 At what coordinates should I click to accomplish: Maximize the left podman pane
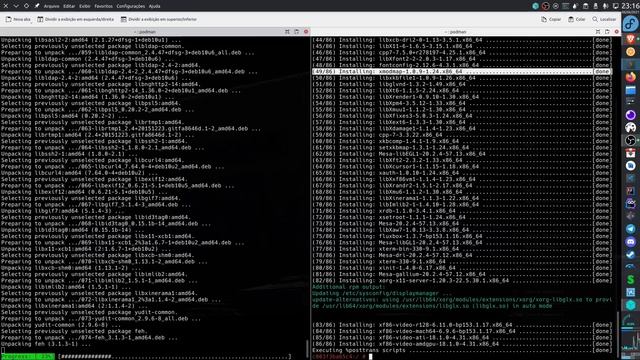point(287,31)
